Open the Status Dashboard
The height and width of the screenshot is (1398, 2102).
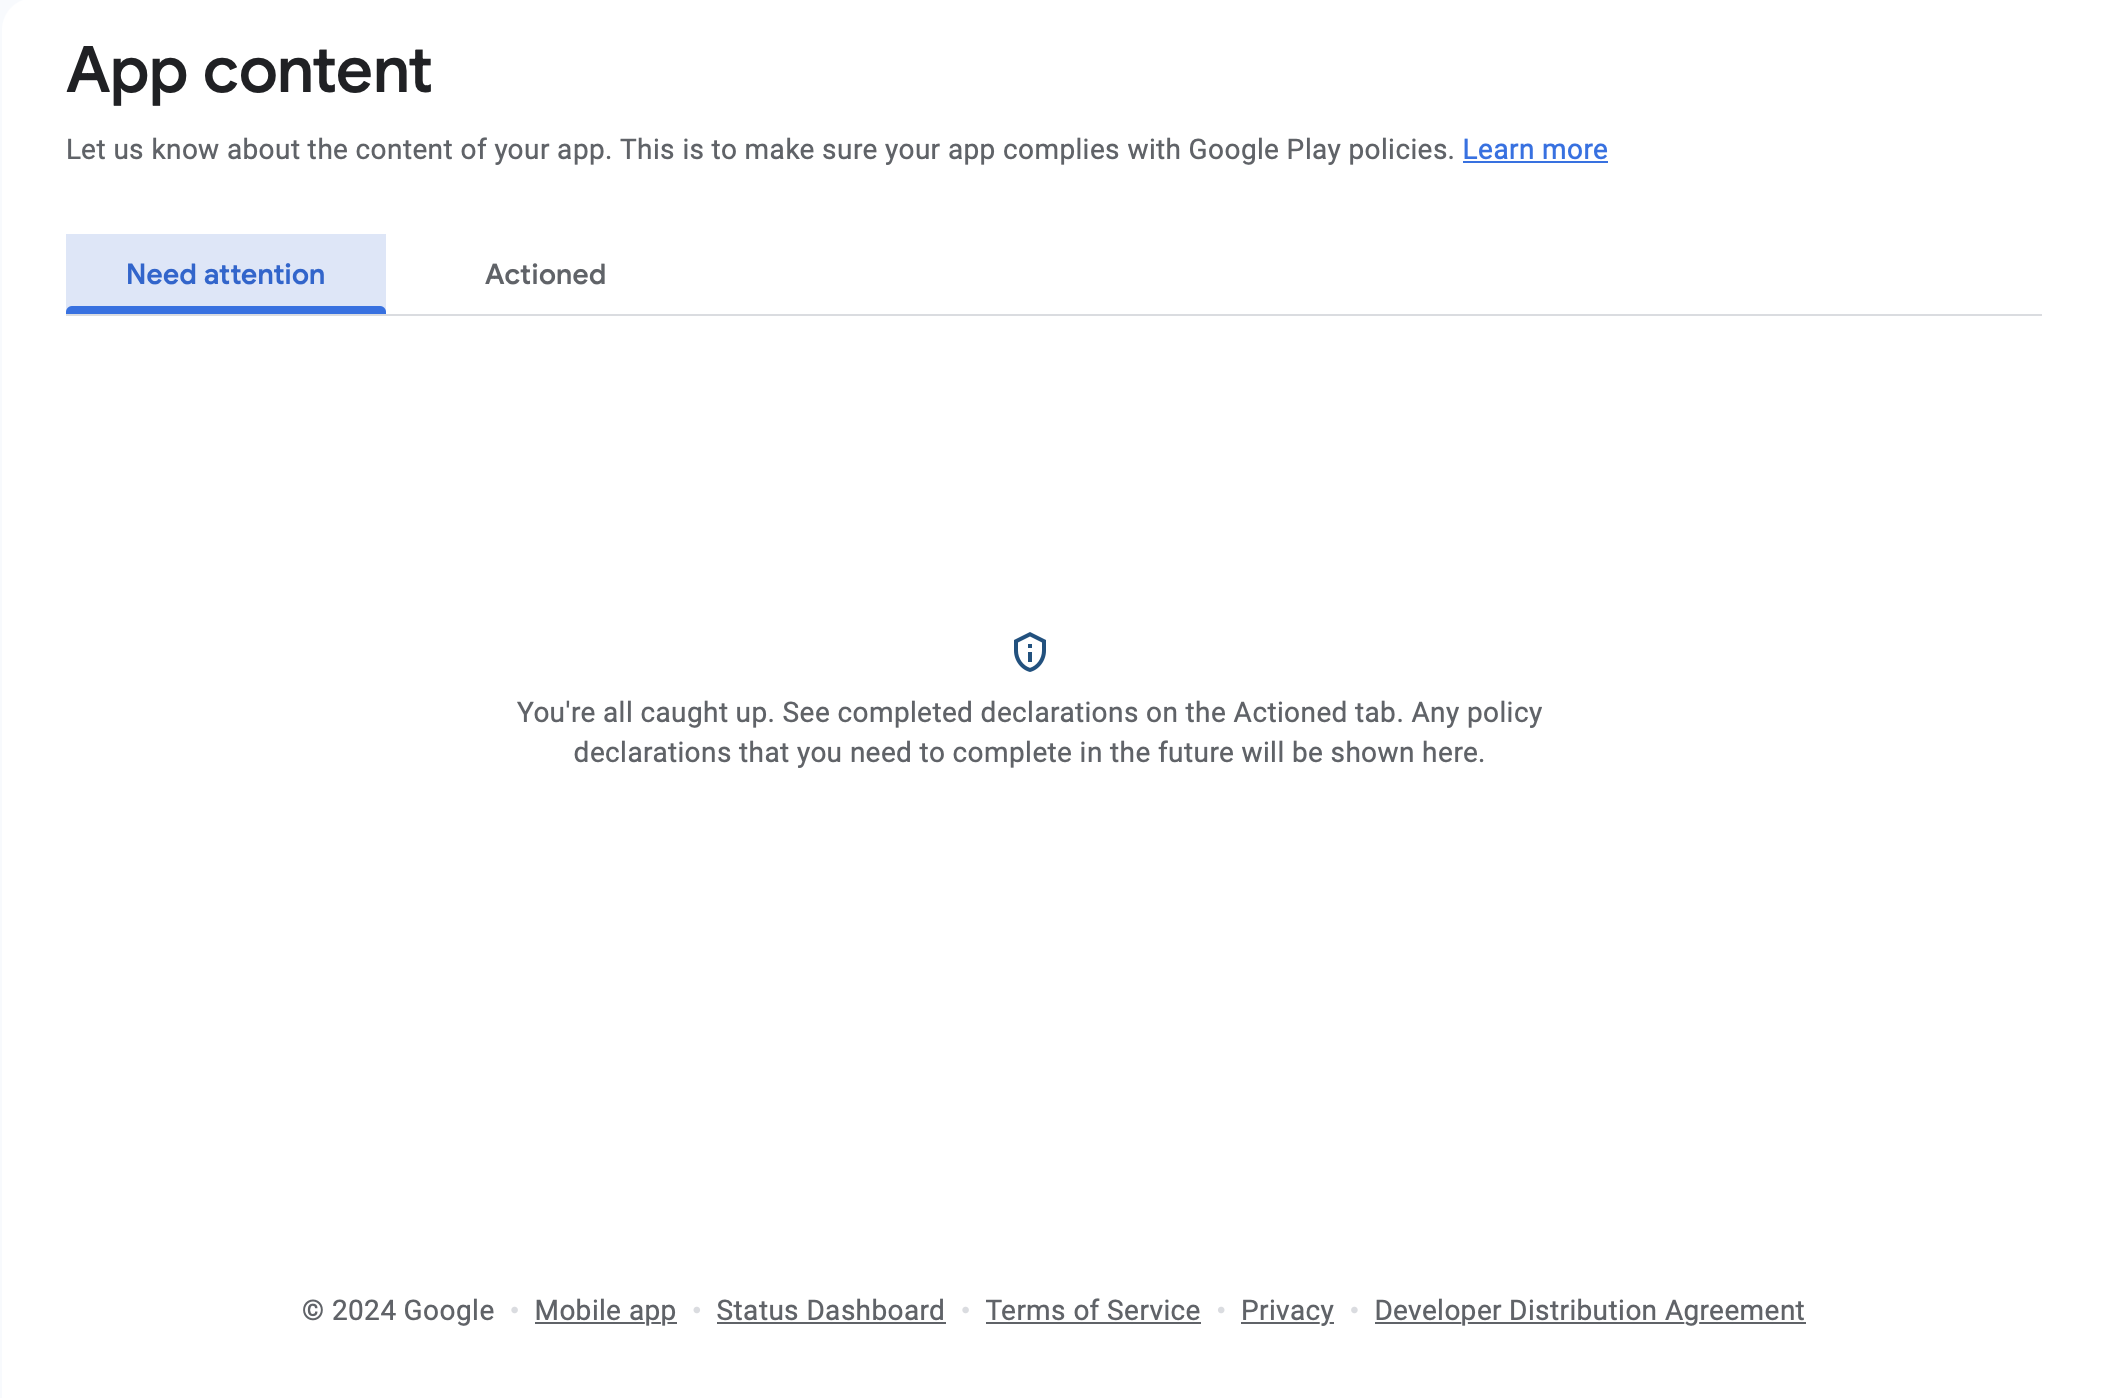point(830,1310)
